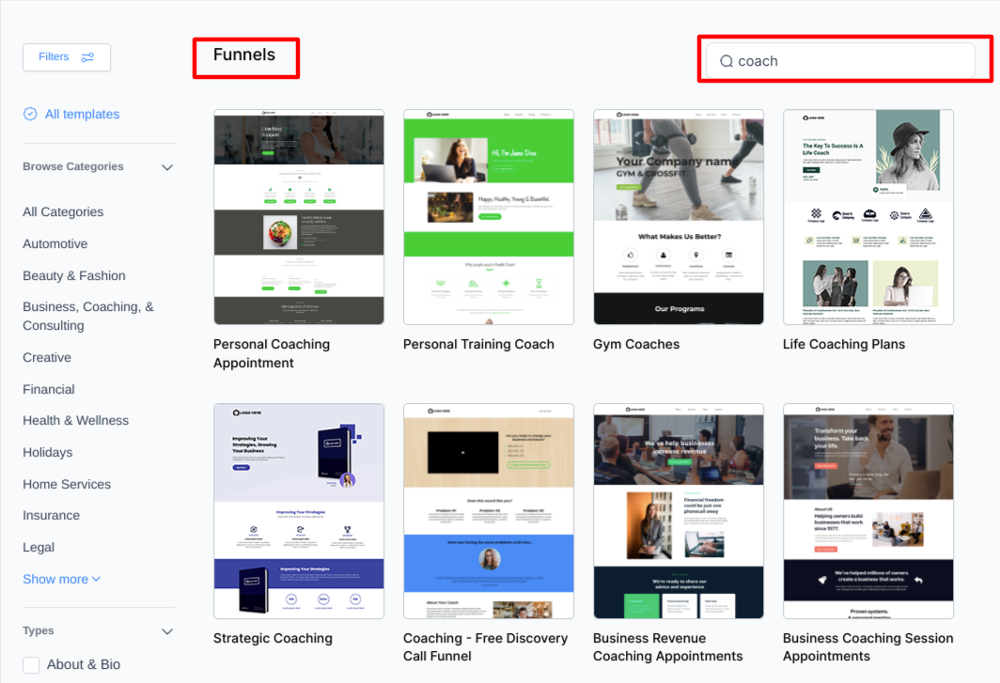
Task: Choose the Financial category
Action: pyautogui.click(x=48, y=390)
